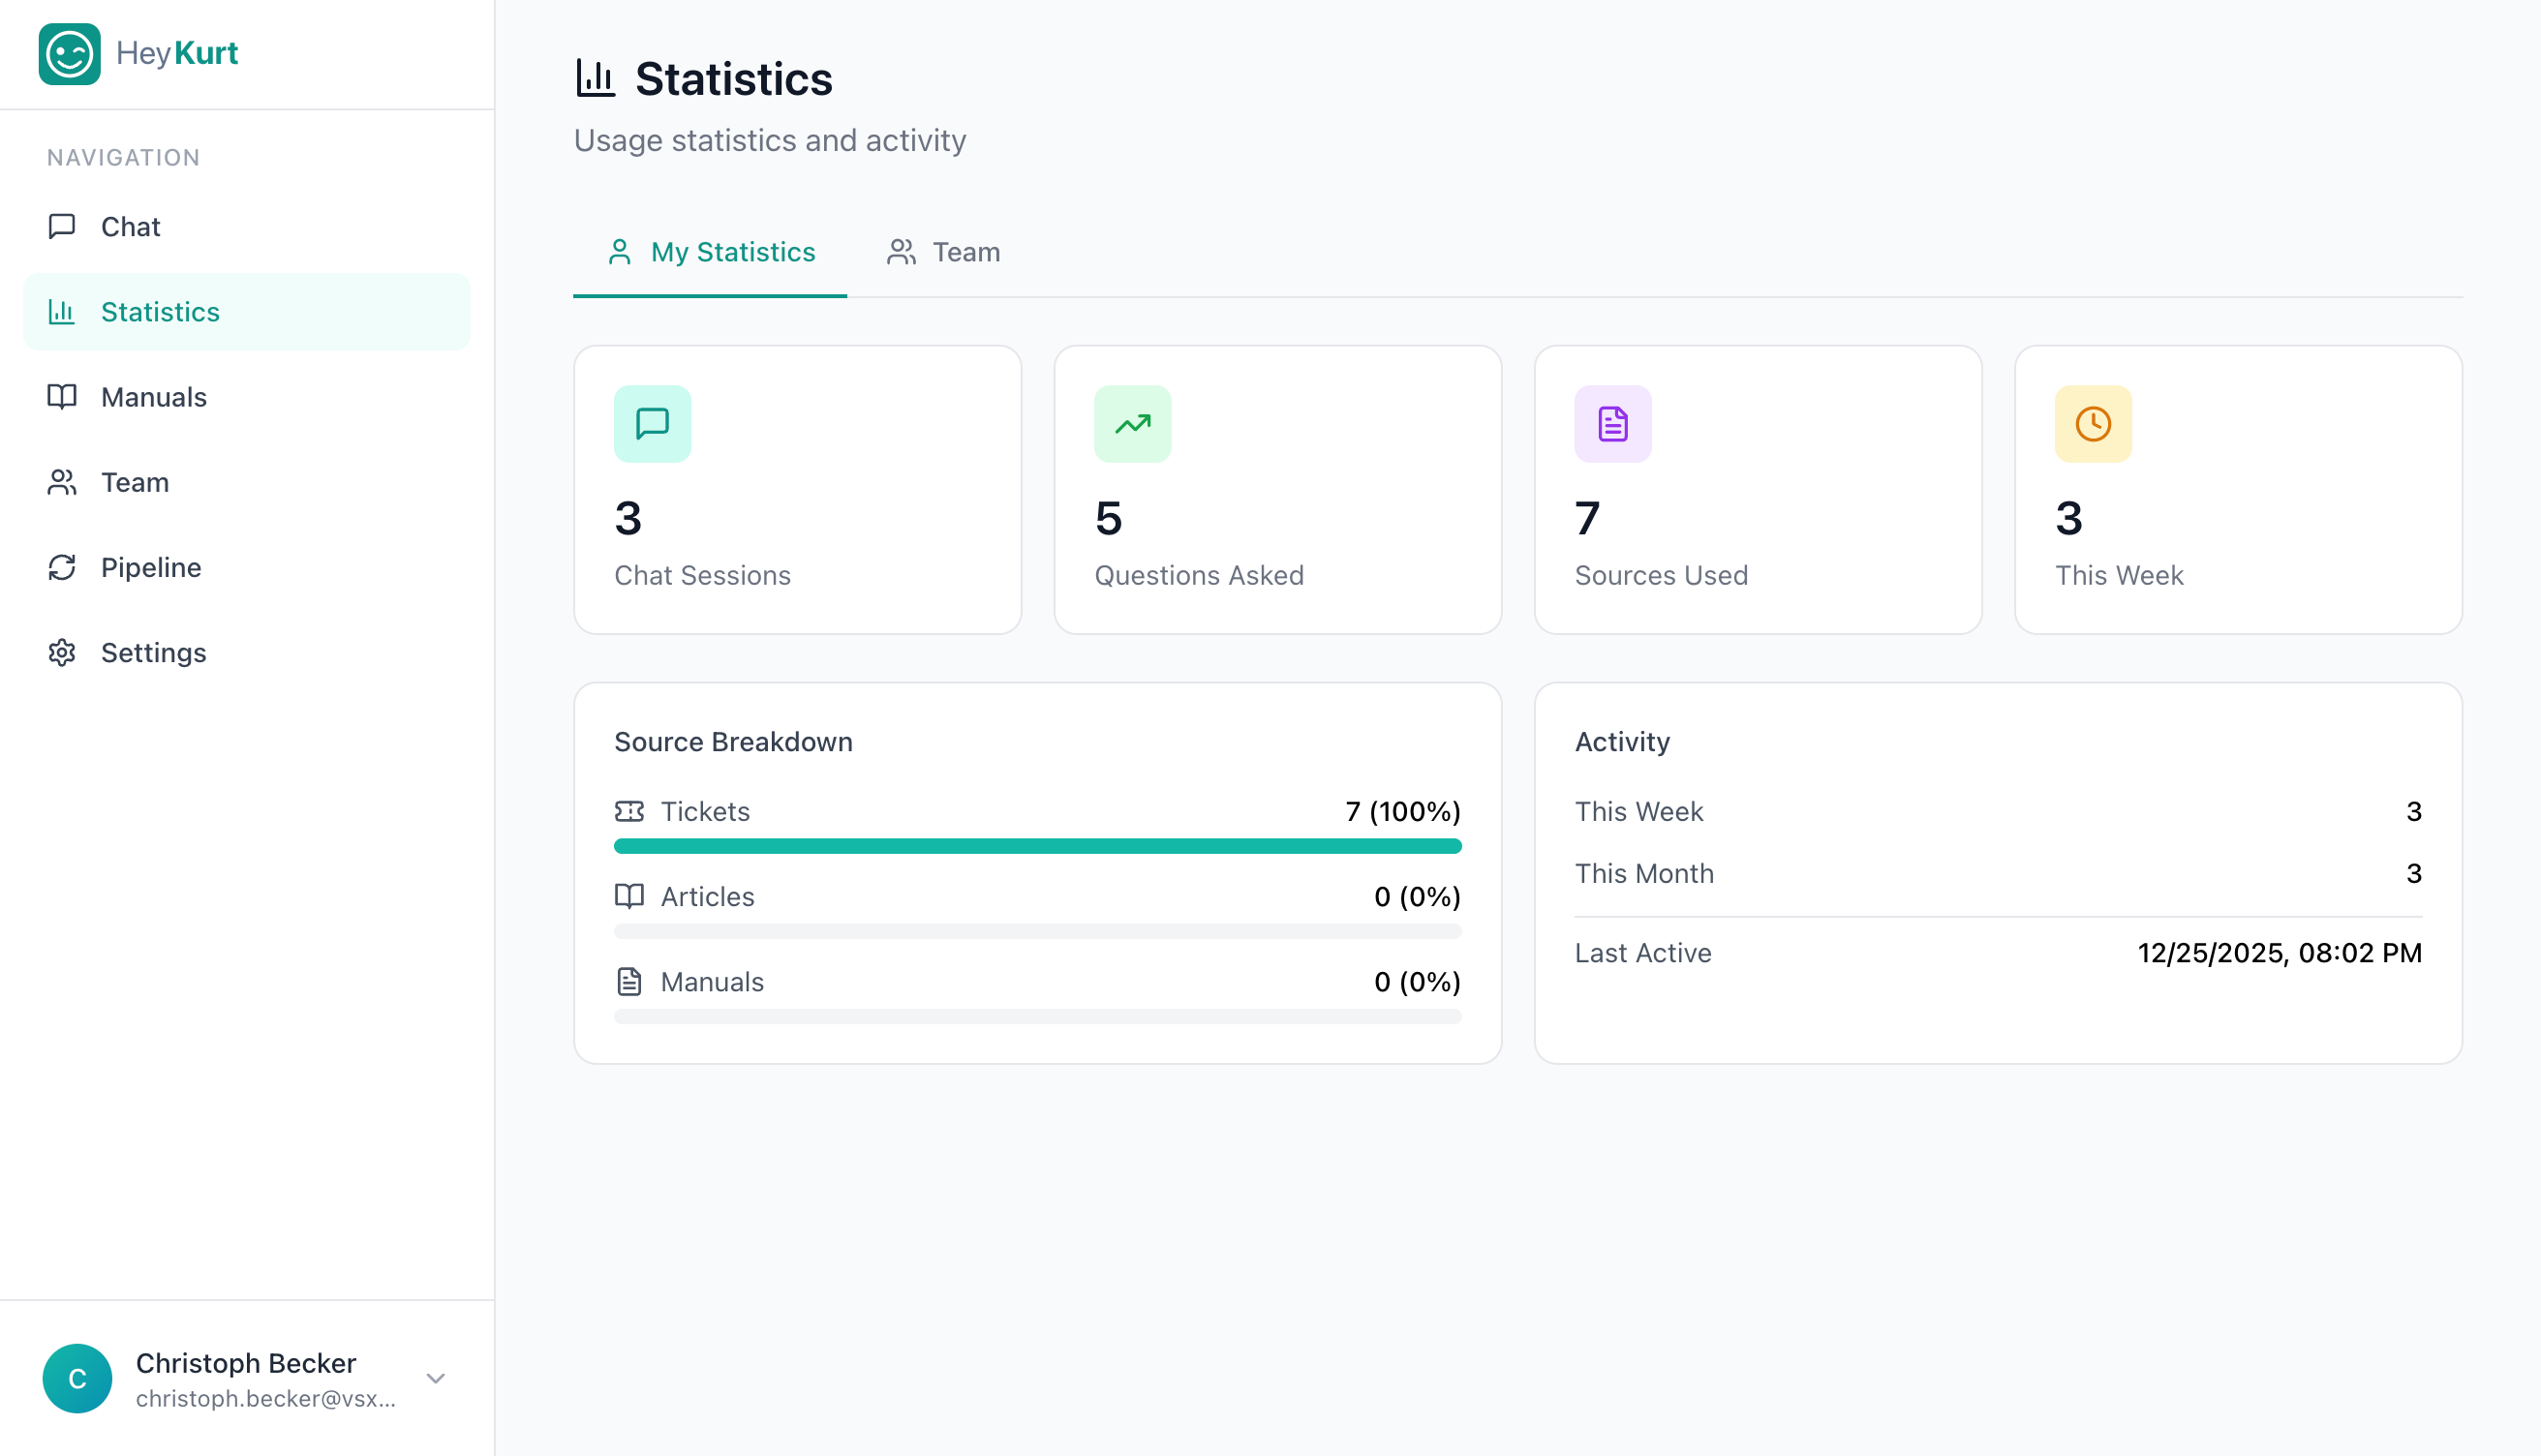
Task: Click the green Tickets progress bar
Action: click(1037, 845)
